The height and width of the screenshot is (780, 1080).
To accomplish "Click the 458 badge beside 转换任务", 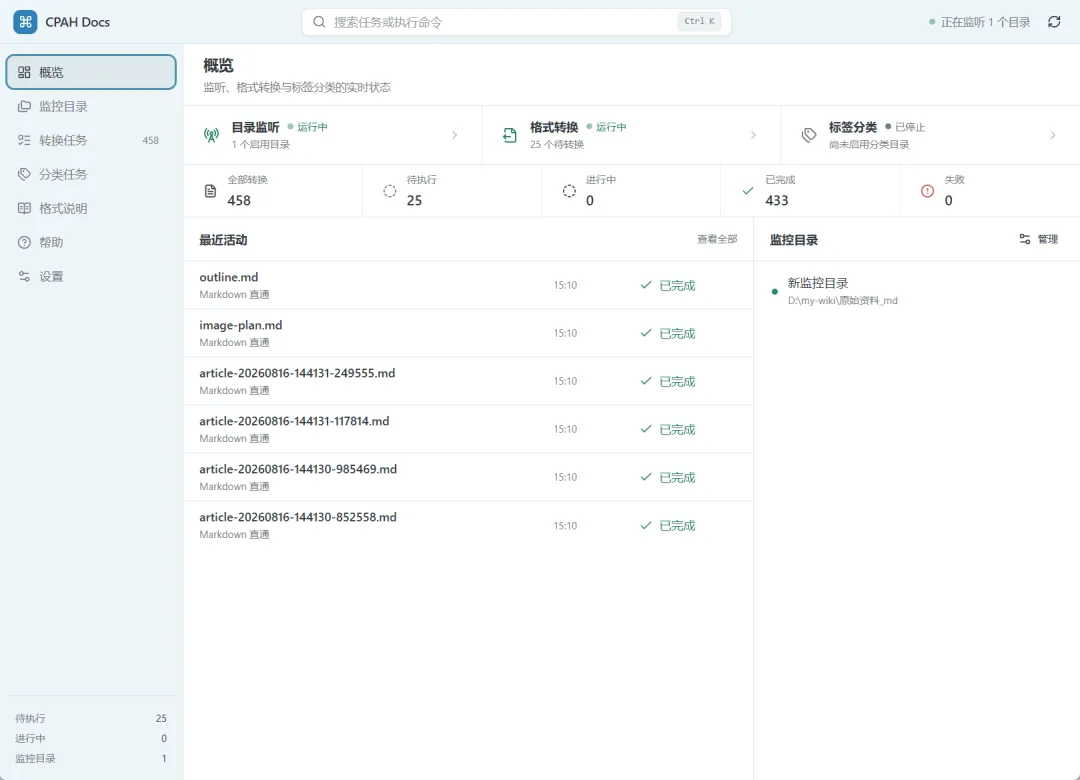I will coord(150,140).
